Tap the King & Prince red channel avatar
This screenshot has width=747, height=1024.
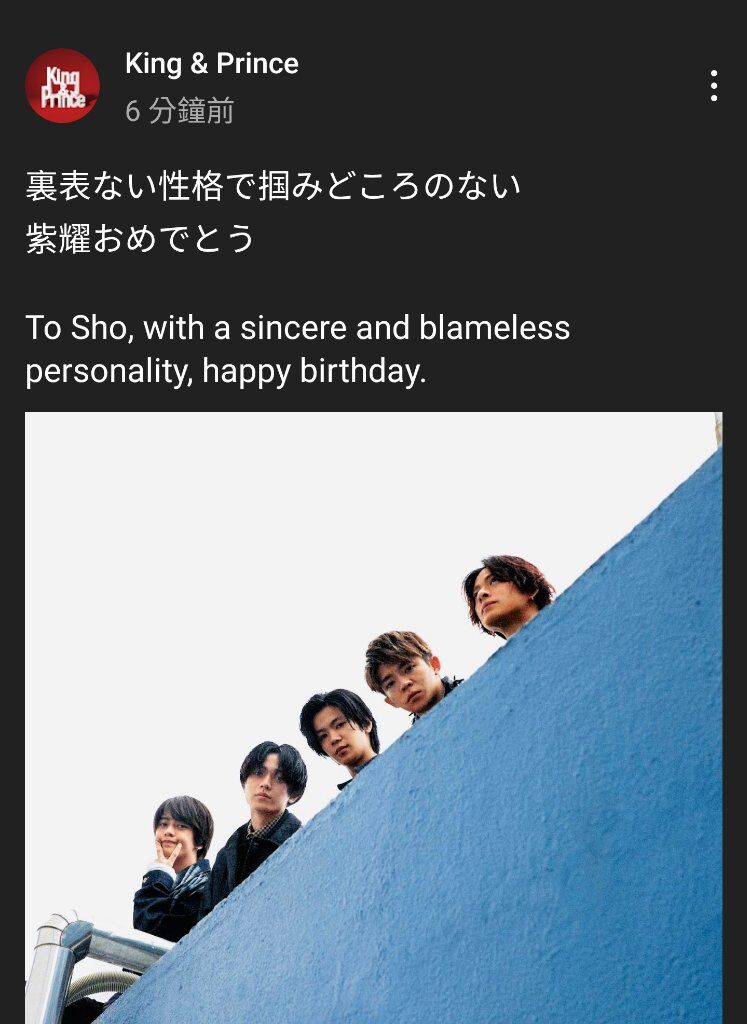[x=62, y=86]
